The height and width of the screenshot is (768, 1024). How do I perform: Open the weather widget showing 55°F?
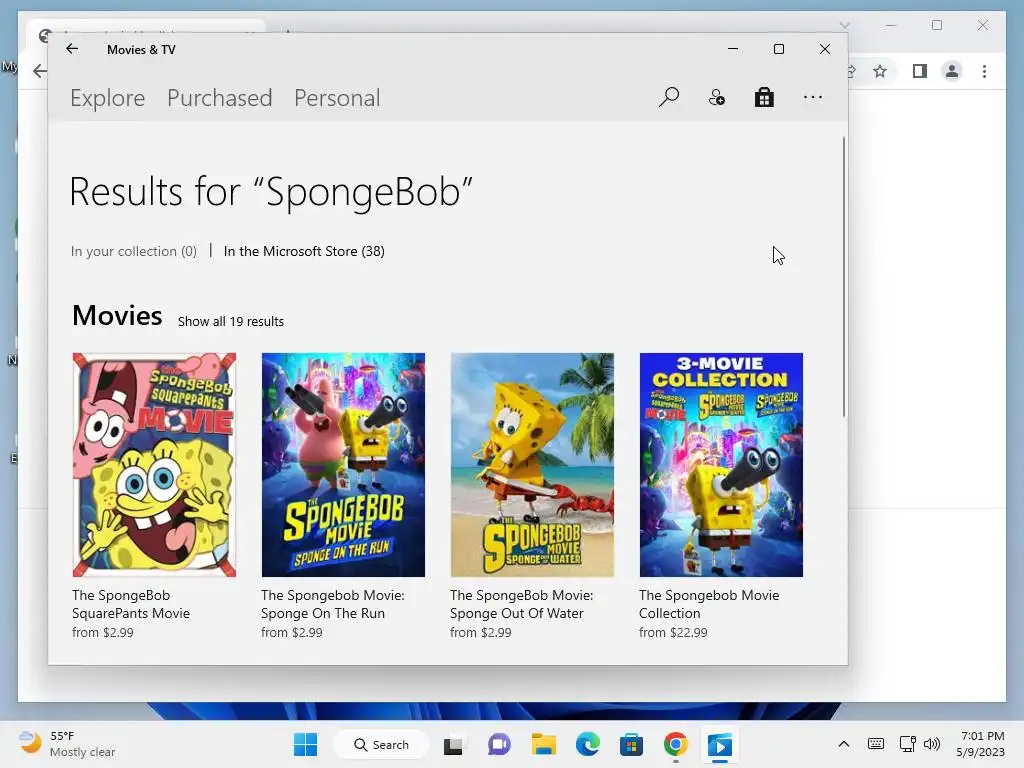point(67,744)
